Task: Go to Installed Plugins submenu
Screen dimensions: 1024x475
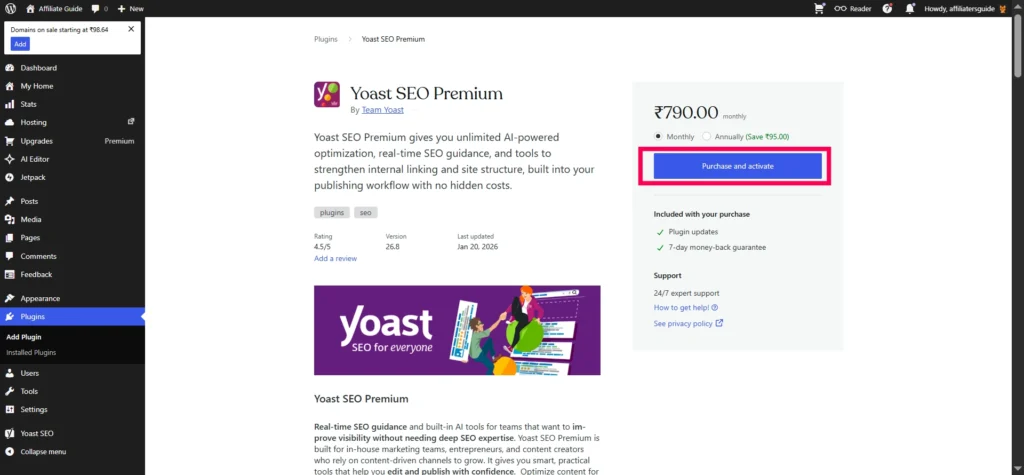Action: point(31,352)
